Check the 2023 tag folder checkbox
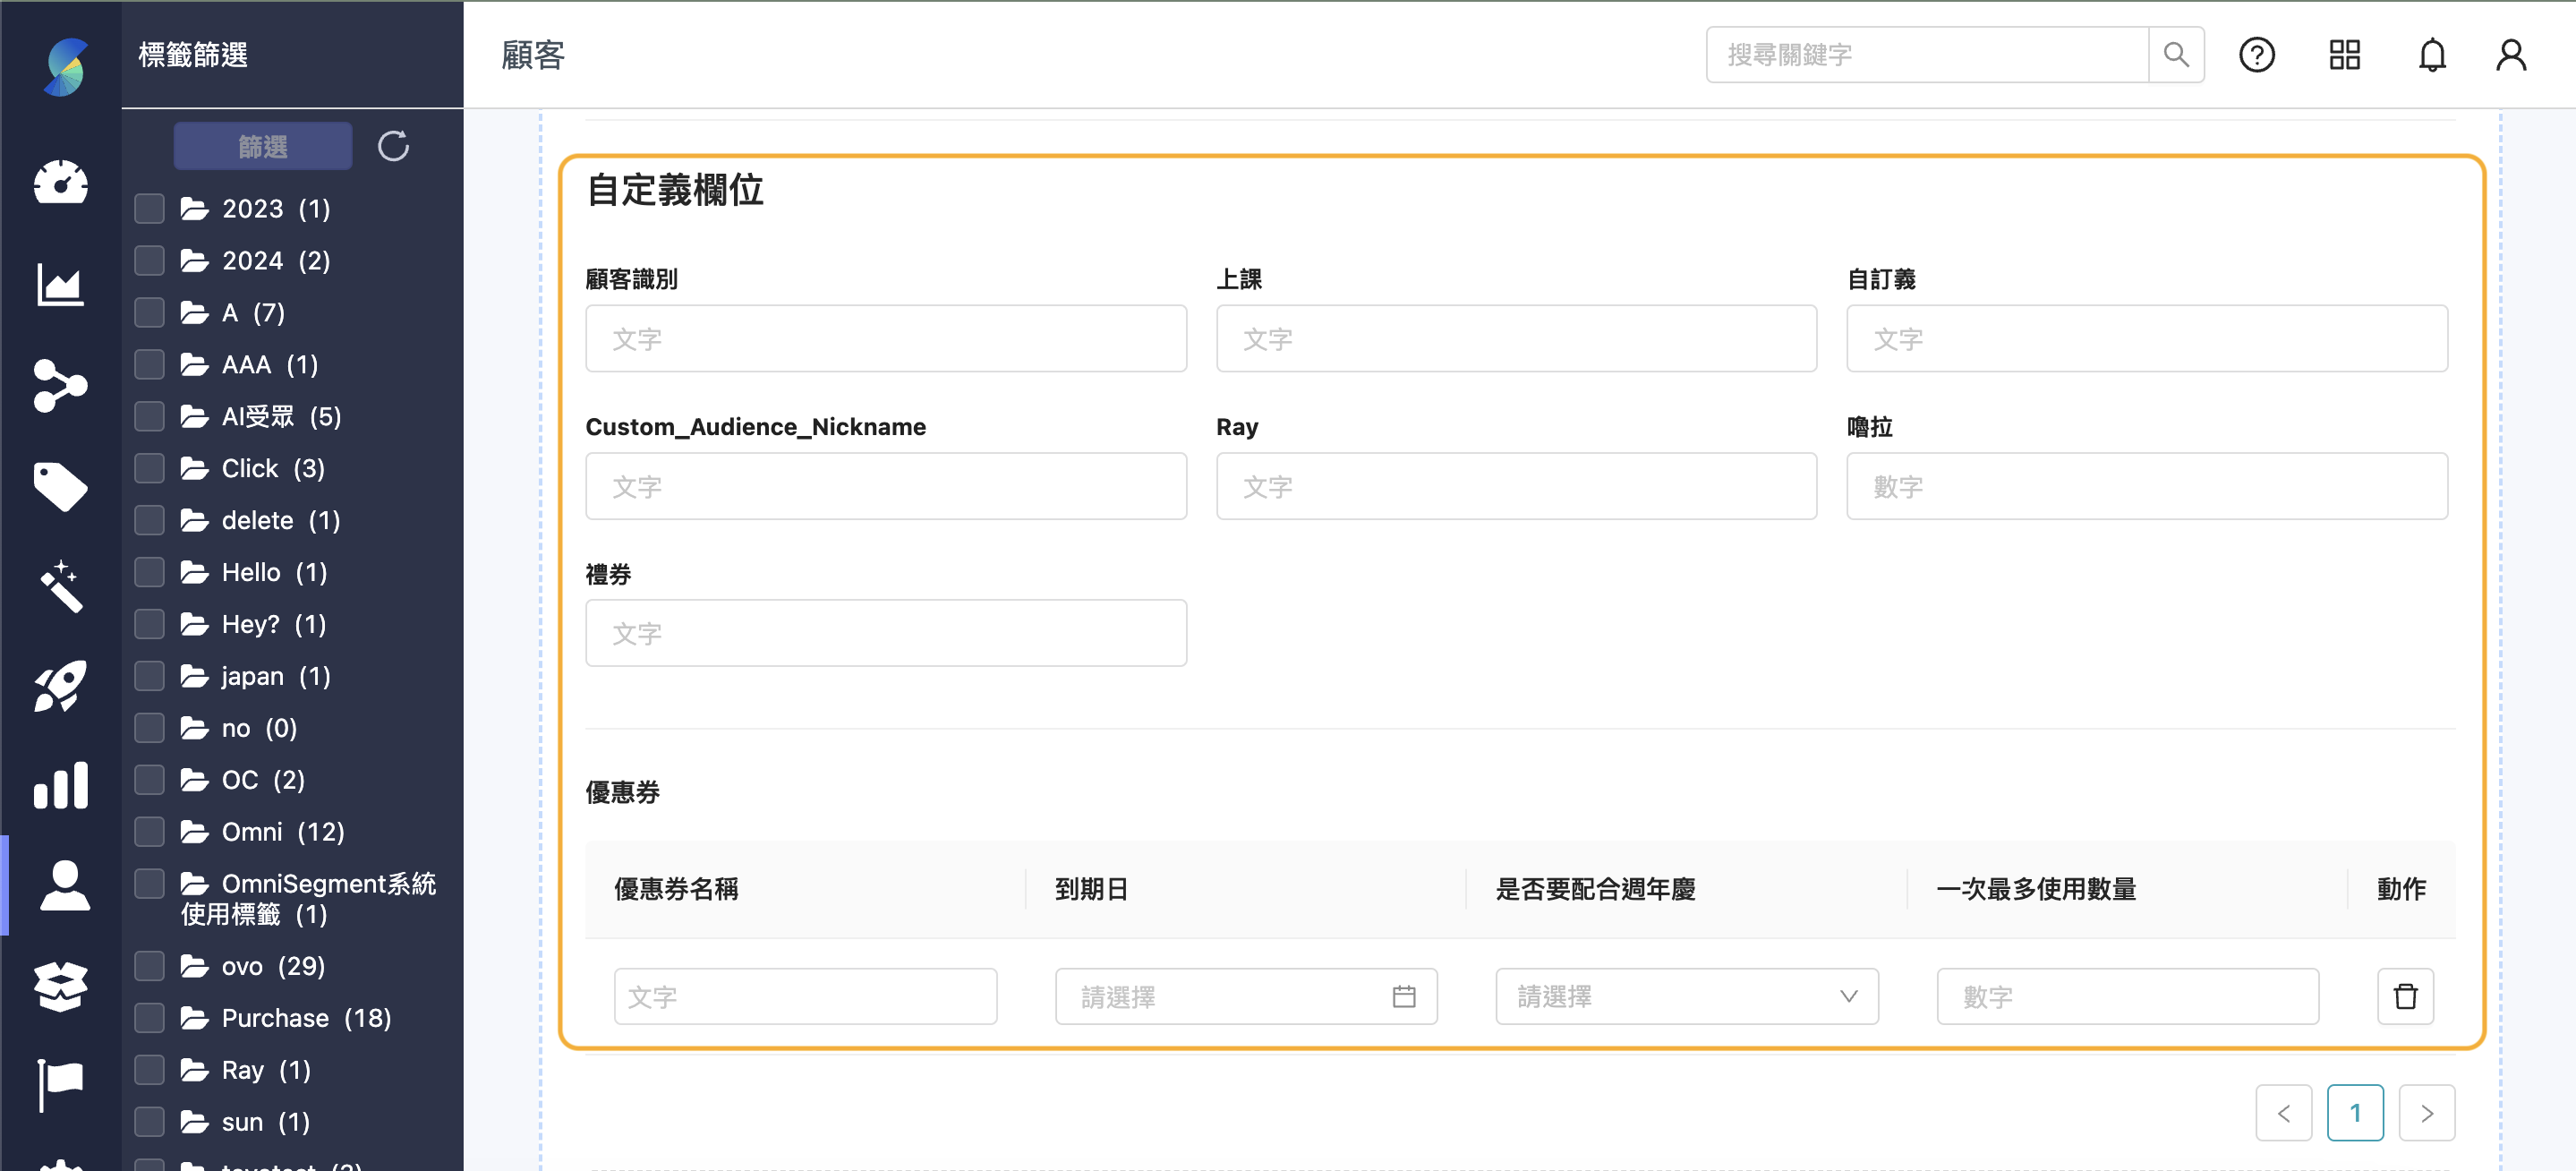2576x1171 pixels. (x=150, y=208)
